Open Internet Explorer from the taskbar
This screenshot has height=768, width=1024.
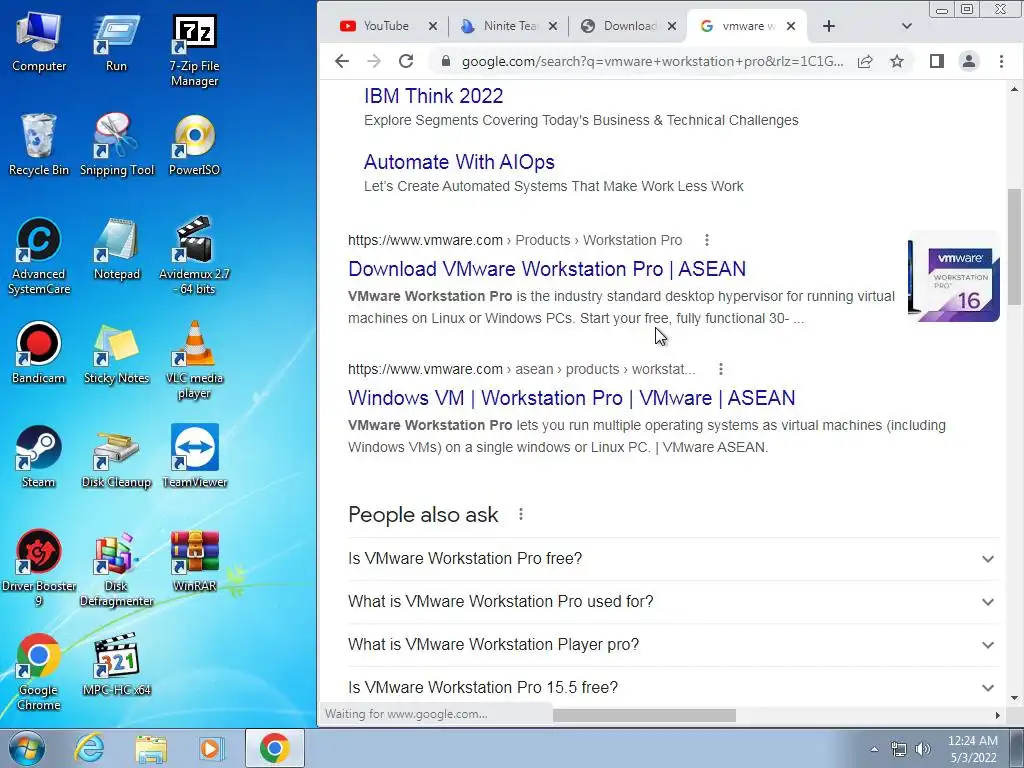(x=89, y=748)
